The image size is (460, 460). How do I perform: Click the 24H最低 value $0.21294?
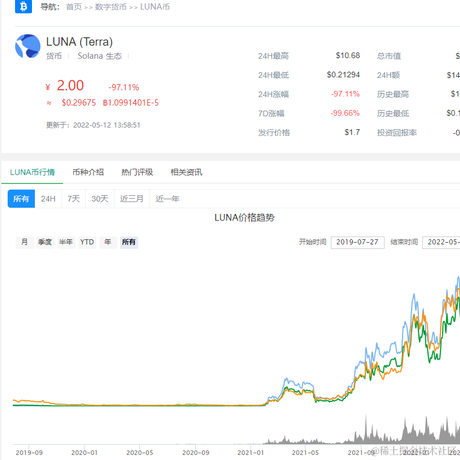click(343, 75)
